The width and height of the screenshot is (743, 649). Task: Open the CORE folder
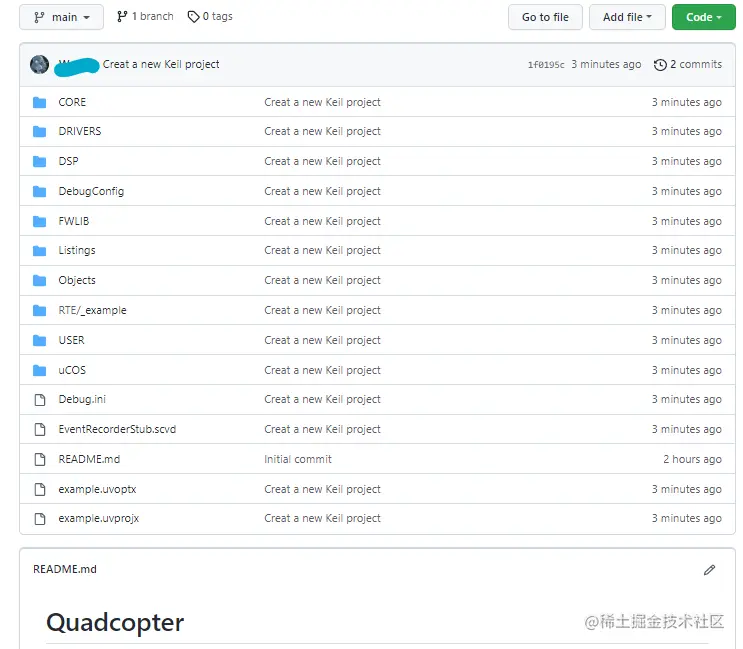(x=72, y=102)
